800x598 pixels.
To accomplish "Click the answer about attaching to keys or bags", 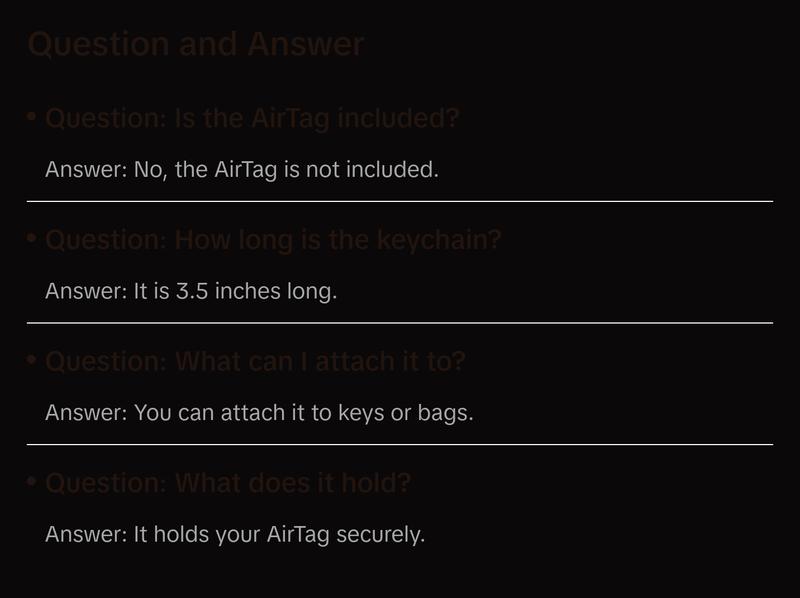I will coord(259,412).
